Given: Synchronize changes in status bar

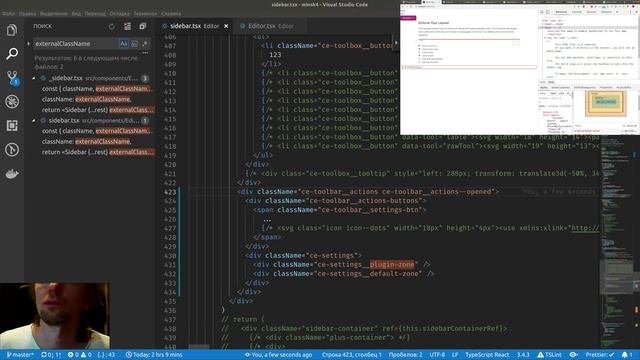Looking at the screenshot, I should click(51, 355).
